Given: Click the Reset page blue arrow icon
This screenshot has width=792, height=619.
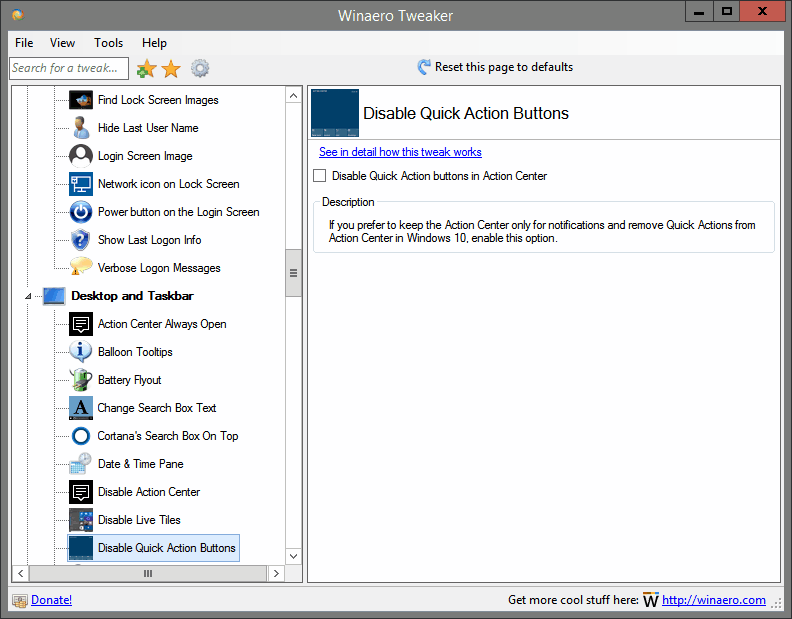Looking at the screenshot, I should pyautogui.click(x=424, y=67).
